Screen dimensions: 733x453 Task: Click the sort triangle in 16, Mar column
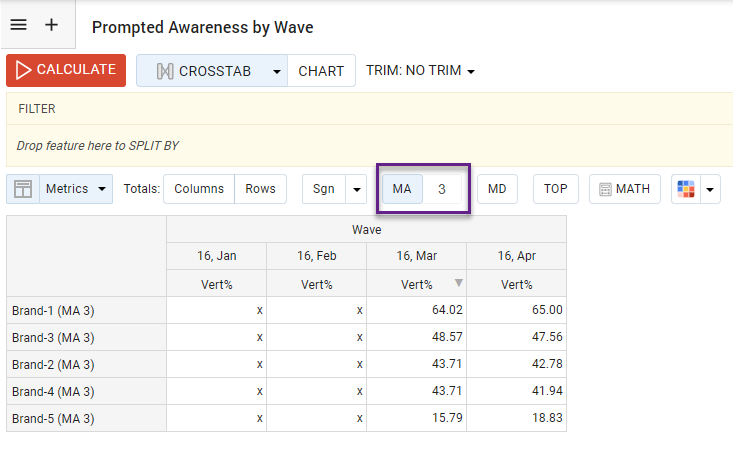[x=459, y=282]
